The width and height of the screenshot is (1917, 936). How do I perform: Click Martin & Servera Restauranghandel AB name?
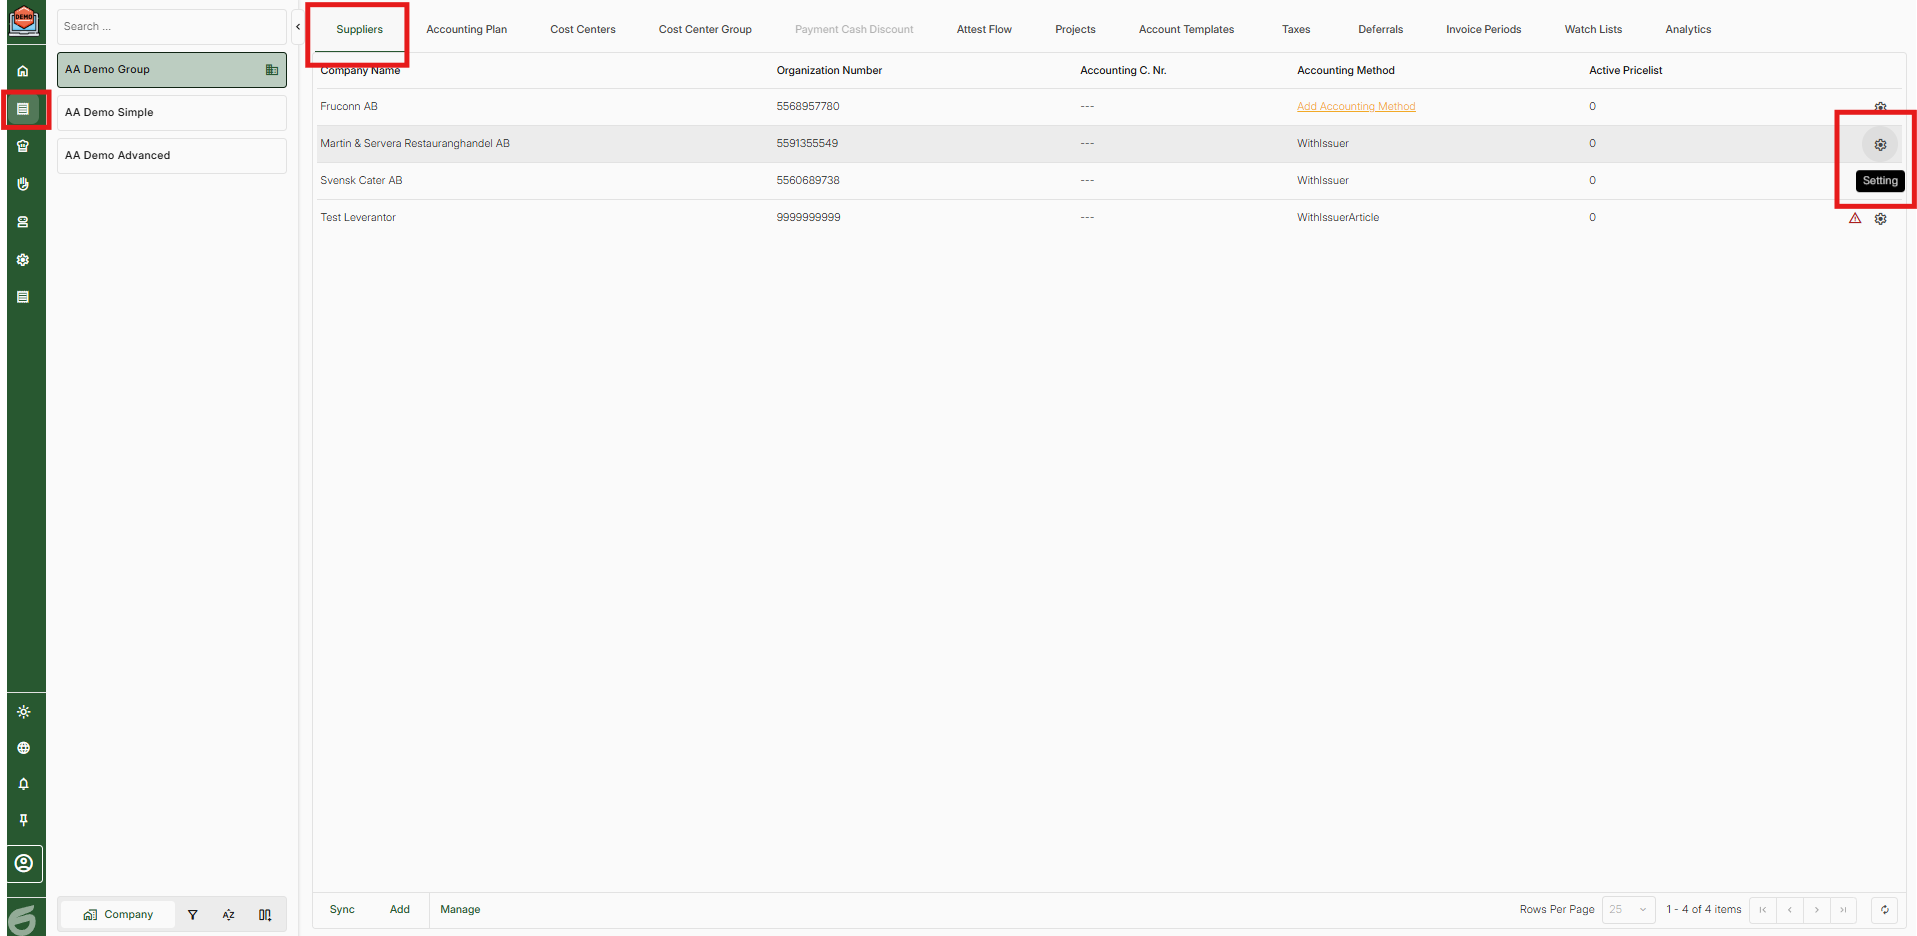pyautogui.click(x=415, y=144)
